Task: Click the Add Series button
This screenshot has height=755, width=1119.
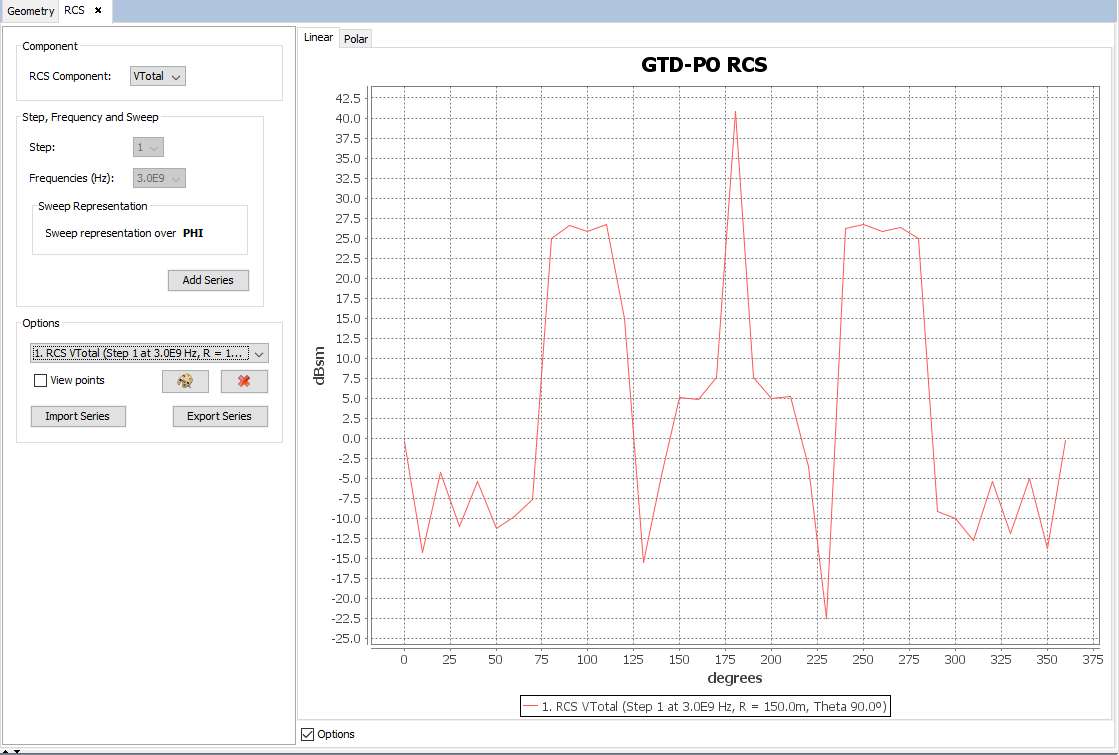Action: tap(208, 280)
